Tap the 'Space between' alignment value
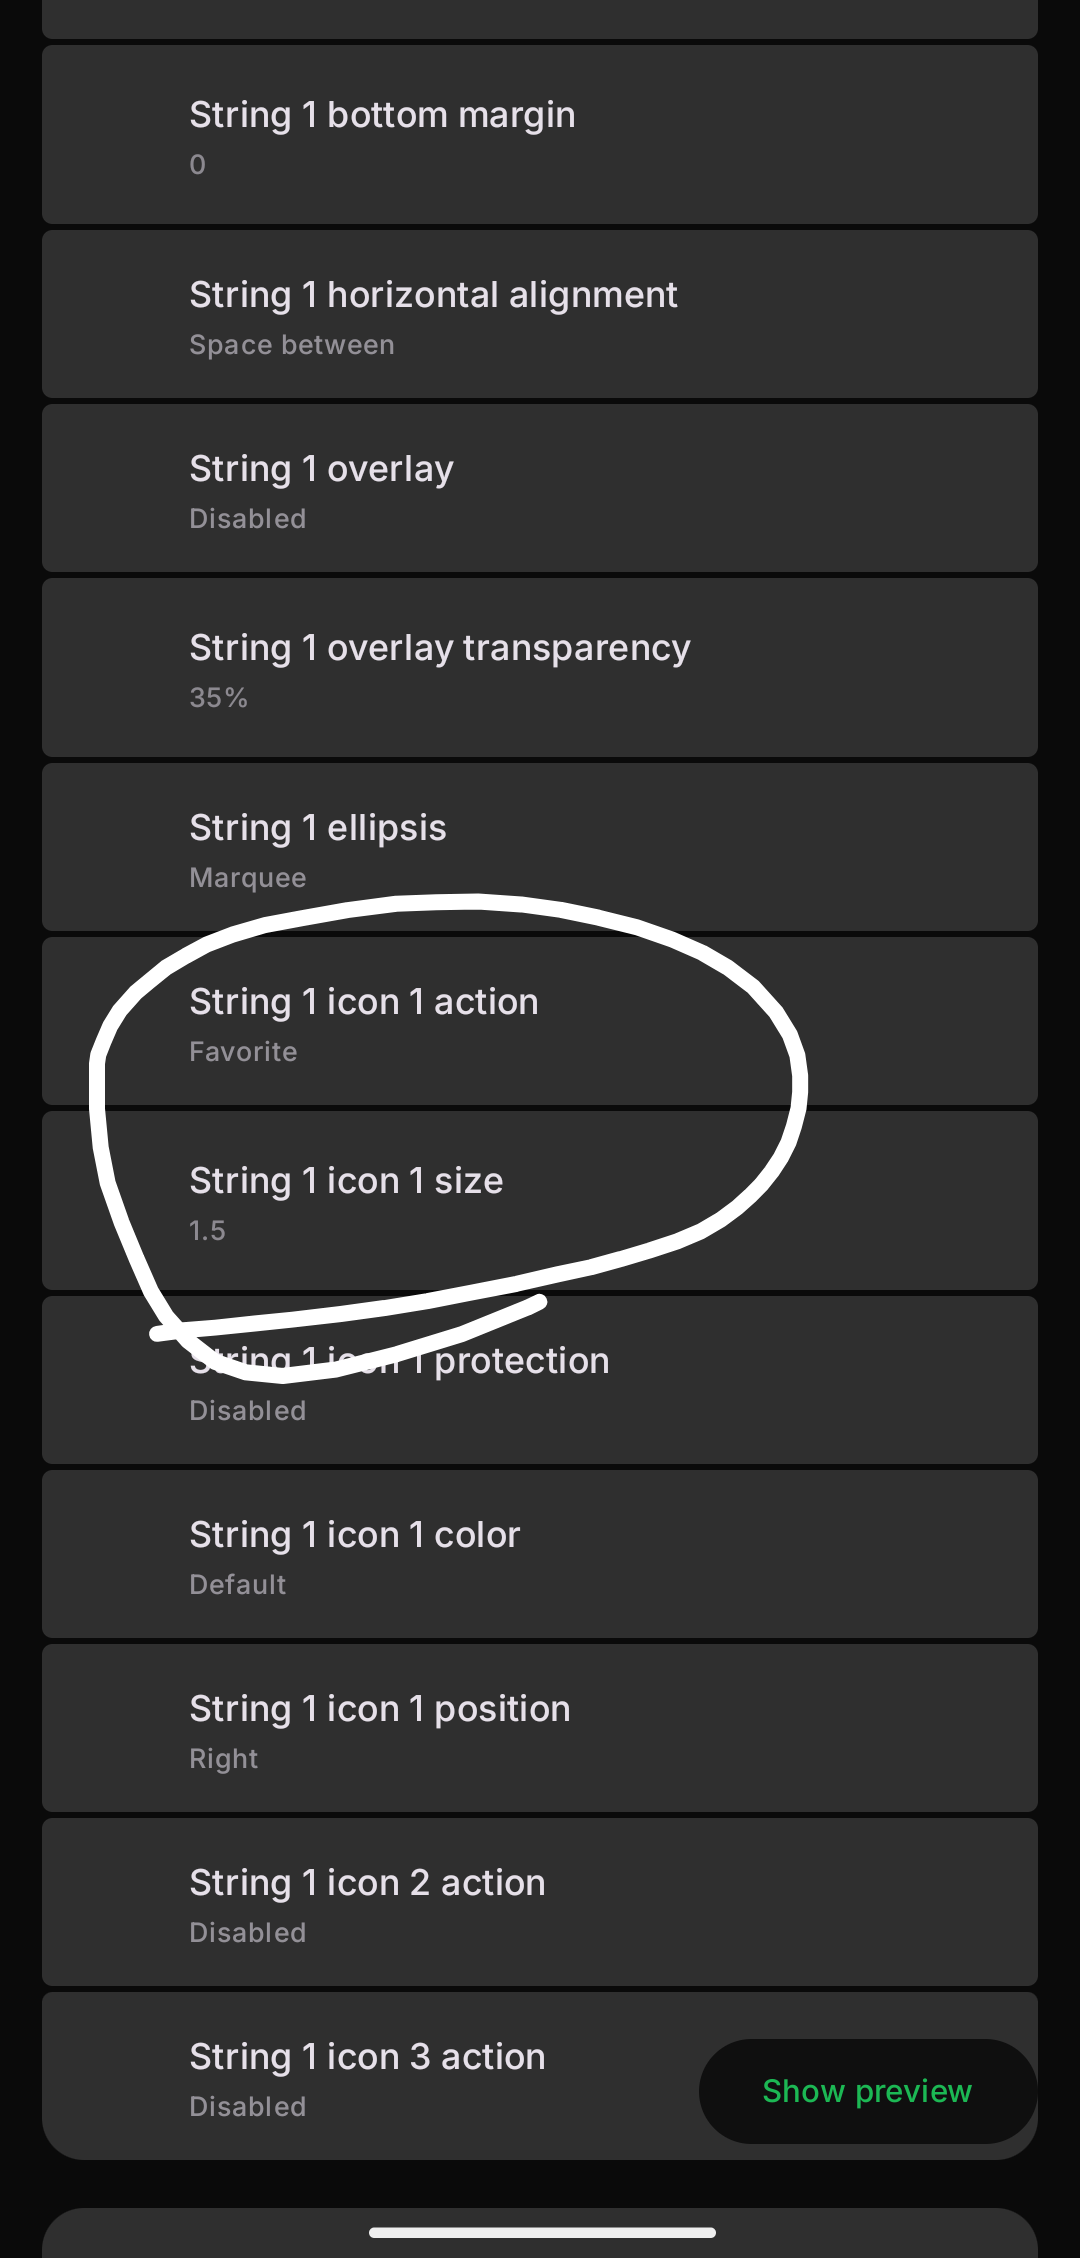Image resolution: width=1080 pixels, height=2258 pixels. [x=292, y=345]
